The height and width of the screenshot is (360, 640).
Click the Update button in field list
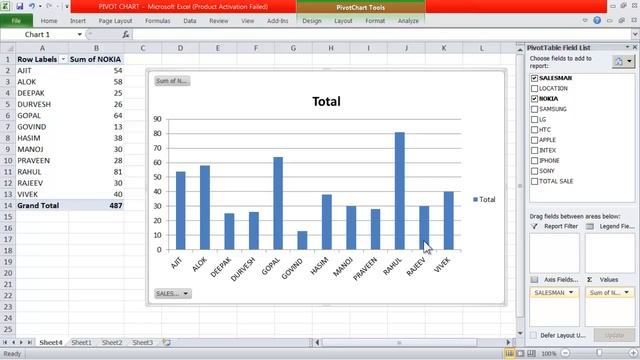point(614,335)
